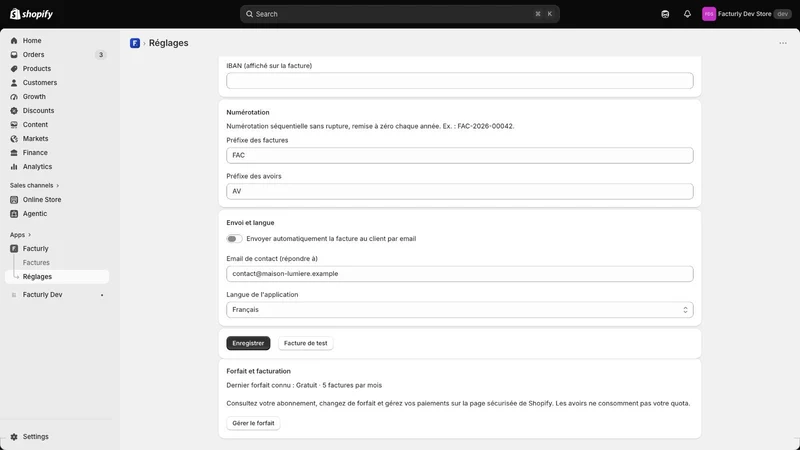
Task: Open the Langue de l'application dropdown
Action: coord(460,310)
